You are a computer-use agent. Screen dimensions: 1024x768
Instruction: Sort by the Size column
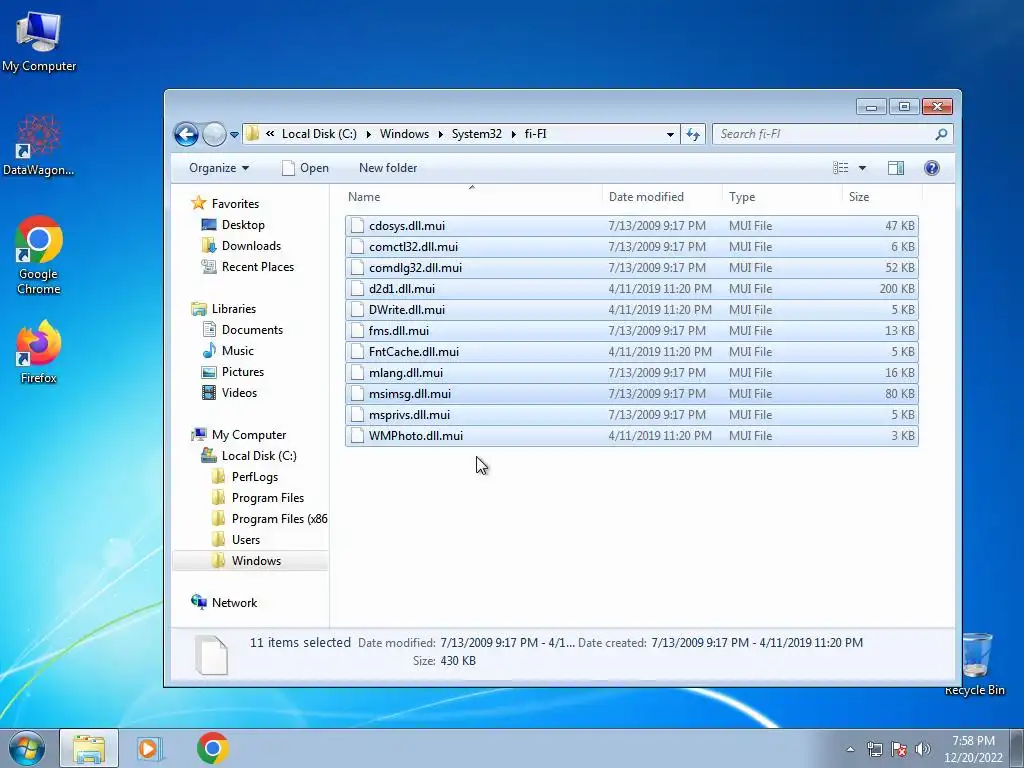point(882,197)
